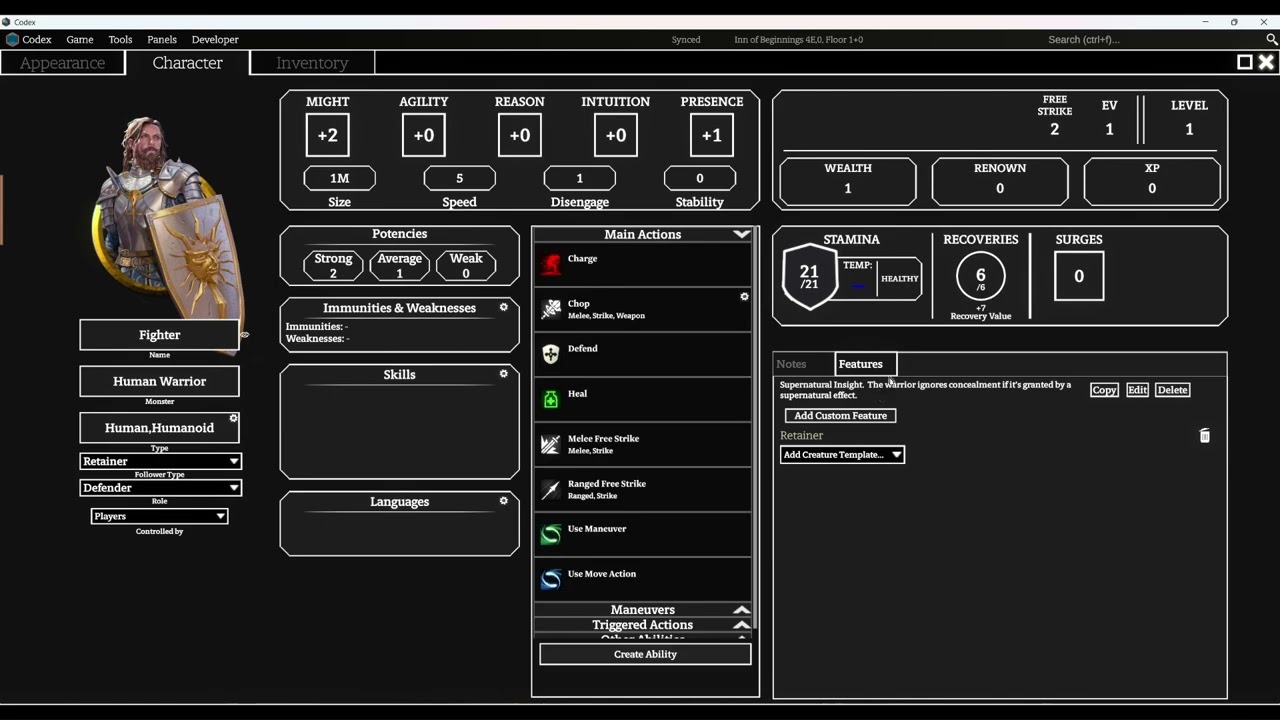Click the Might +2 value box
Image resolution: width=1280 pixels, height=720 pixels.
(328, 135)
